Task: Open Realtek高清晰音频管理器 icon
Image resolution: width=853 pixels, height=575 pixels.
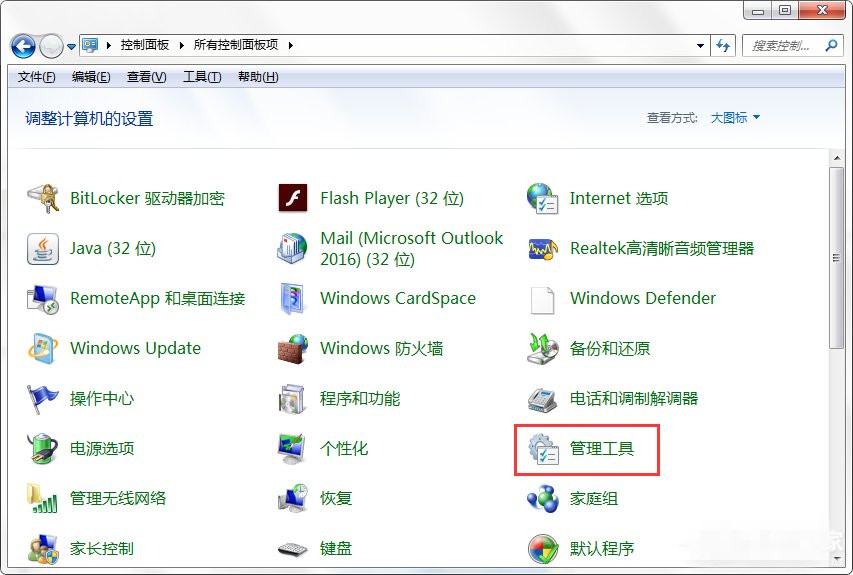Action: point(542,248)
